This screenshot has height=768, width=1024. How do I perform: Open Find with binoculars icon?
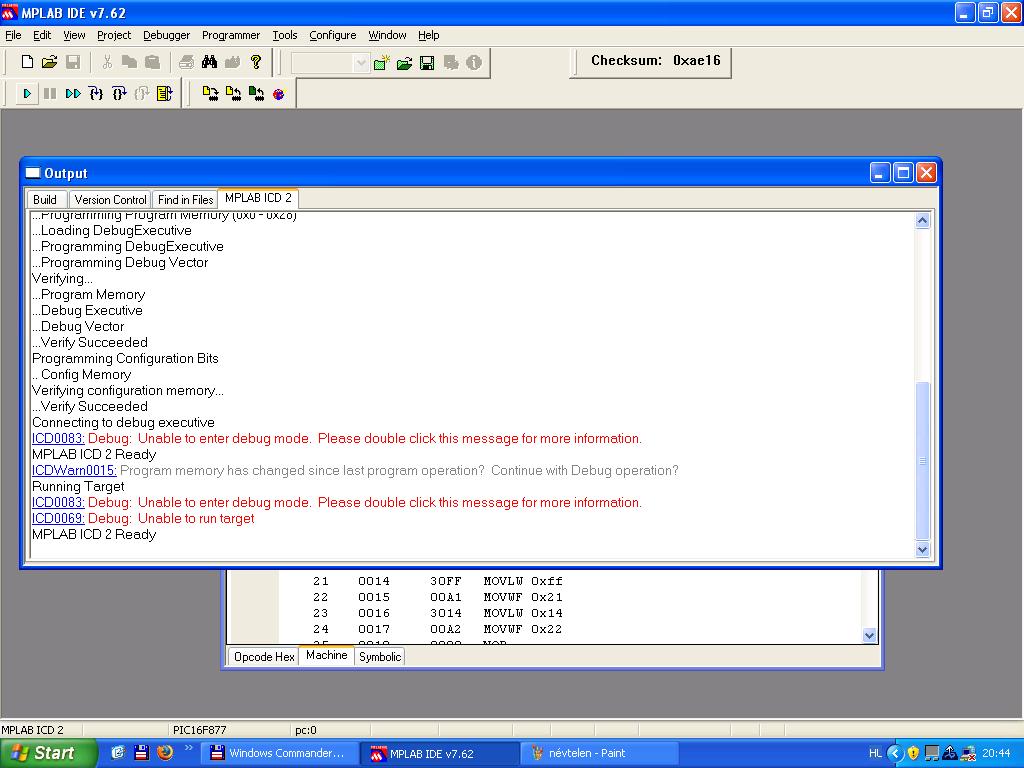coord(210,62)
